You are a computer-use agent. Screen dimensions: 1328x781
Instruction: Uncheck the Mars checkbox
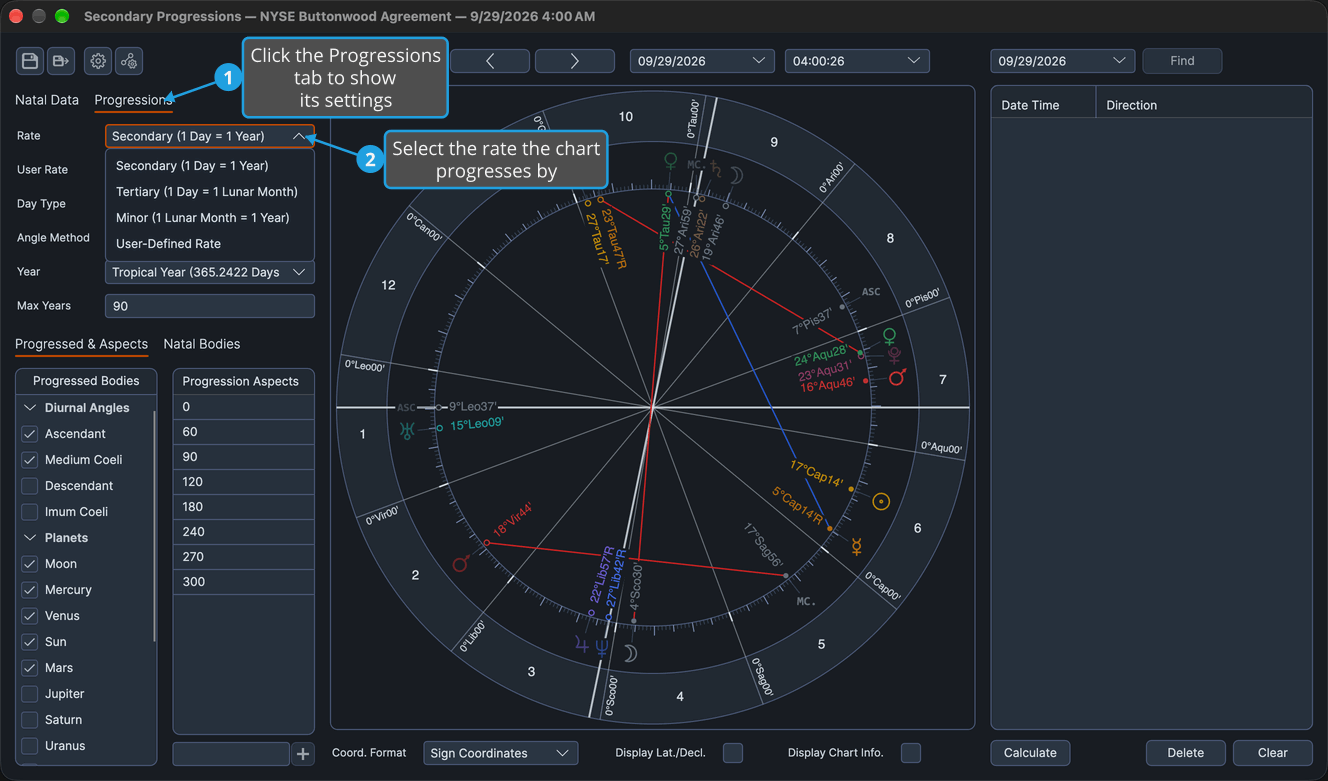tap(30, 668)
